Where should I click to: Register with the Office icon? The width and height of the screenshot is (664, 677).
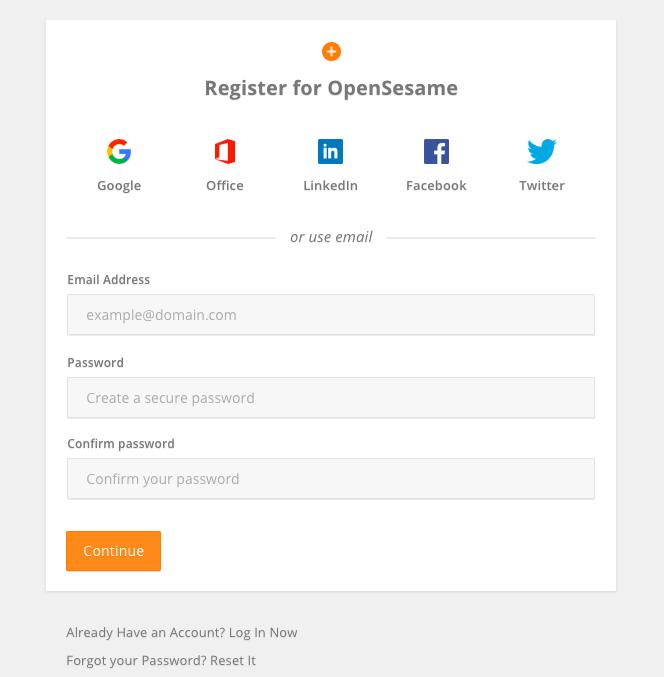tap(225, 152)
